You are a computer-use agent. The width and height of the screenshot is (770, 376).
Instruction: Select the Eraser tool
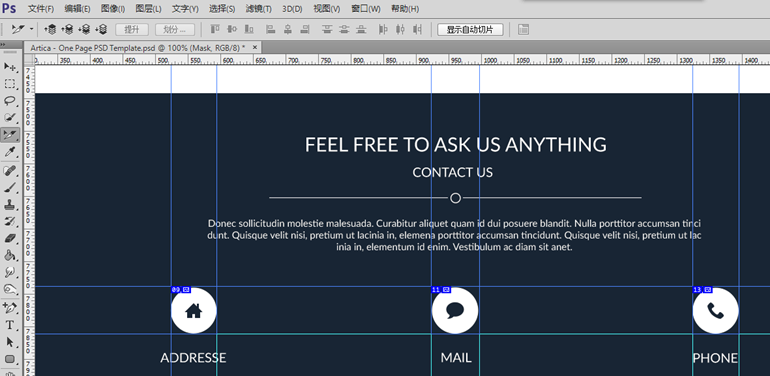(x=10, y=239)
